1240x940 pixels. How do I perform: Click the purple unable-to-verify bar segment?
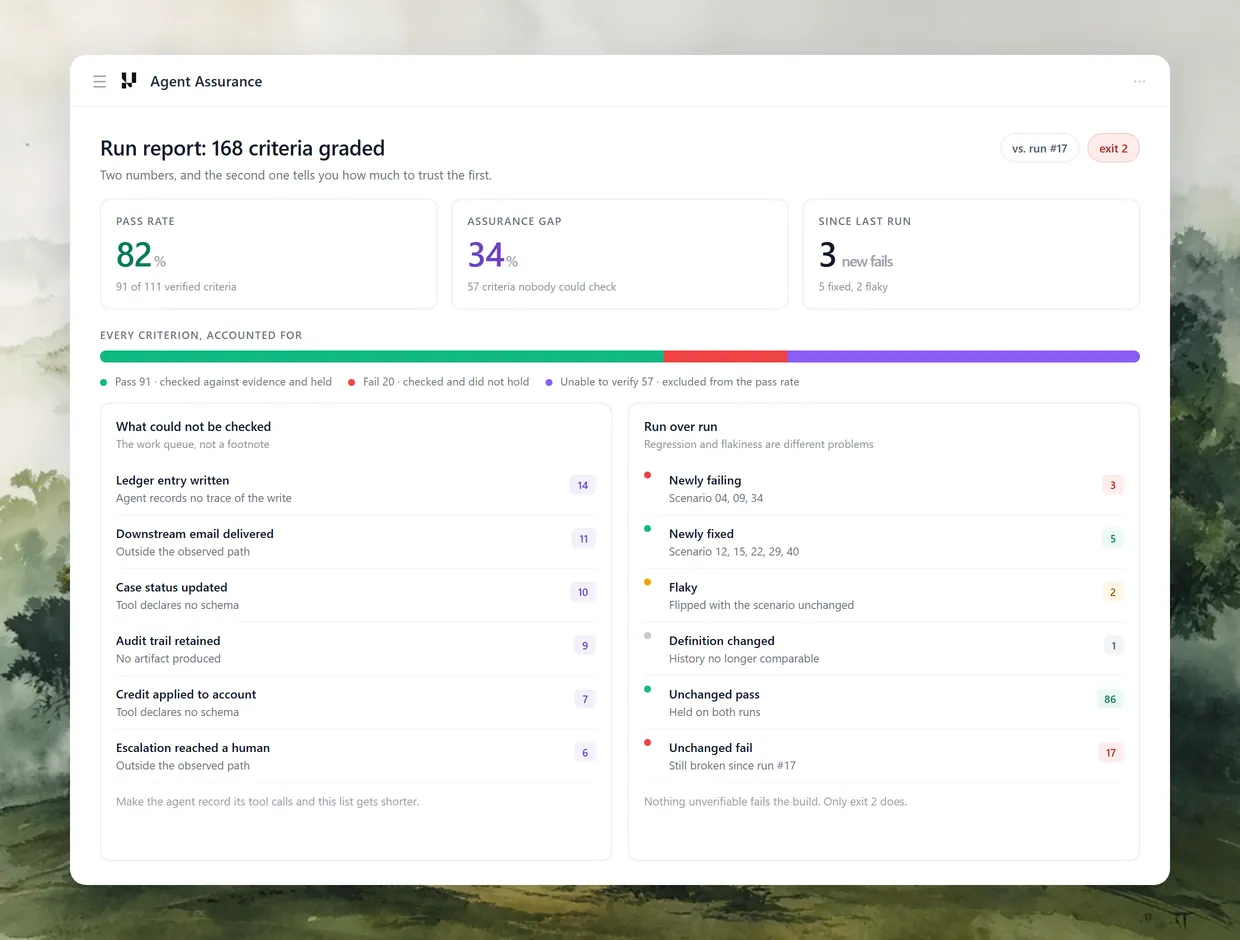click(963, 356)
